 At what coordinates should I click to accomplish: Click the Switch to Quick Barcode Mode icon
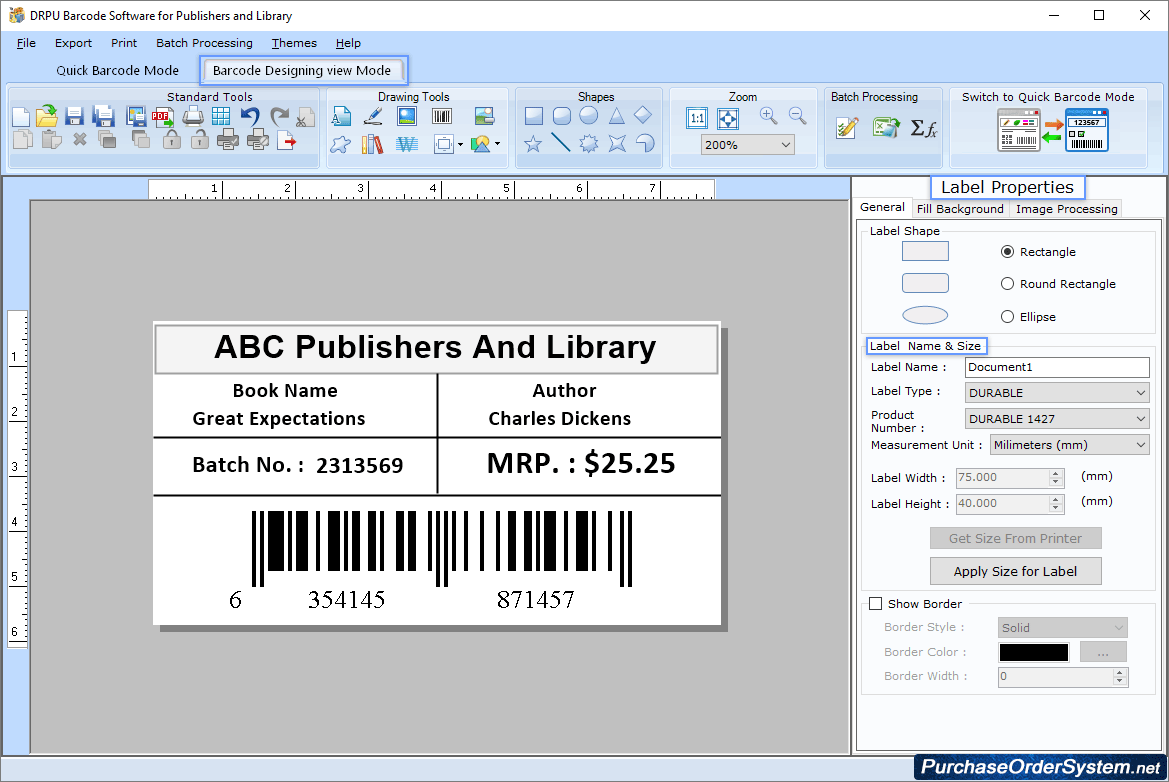(x=1053, y=130)
